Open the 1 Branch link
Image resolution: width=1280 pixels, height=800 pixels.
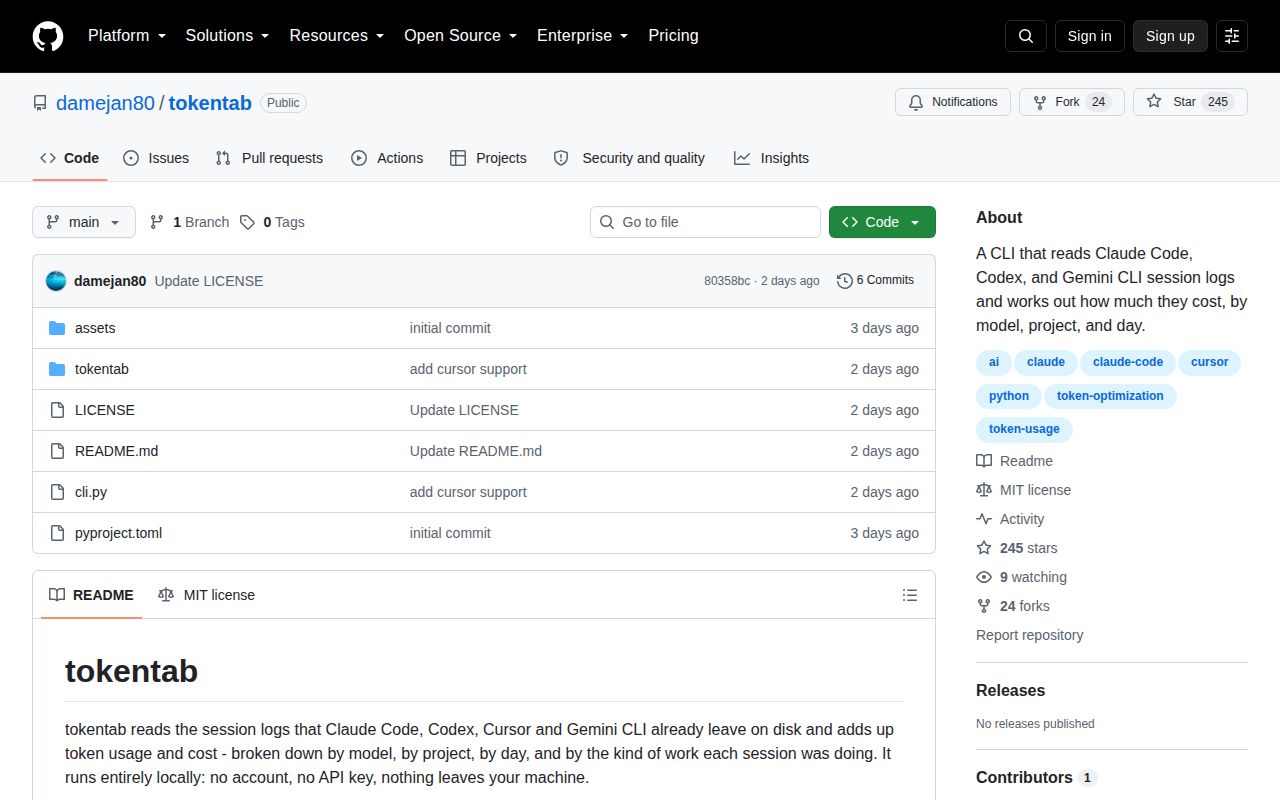point(189,222)
